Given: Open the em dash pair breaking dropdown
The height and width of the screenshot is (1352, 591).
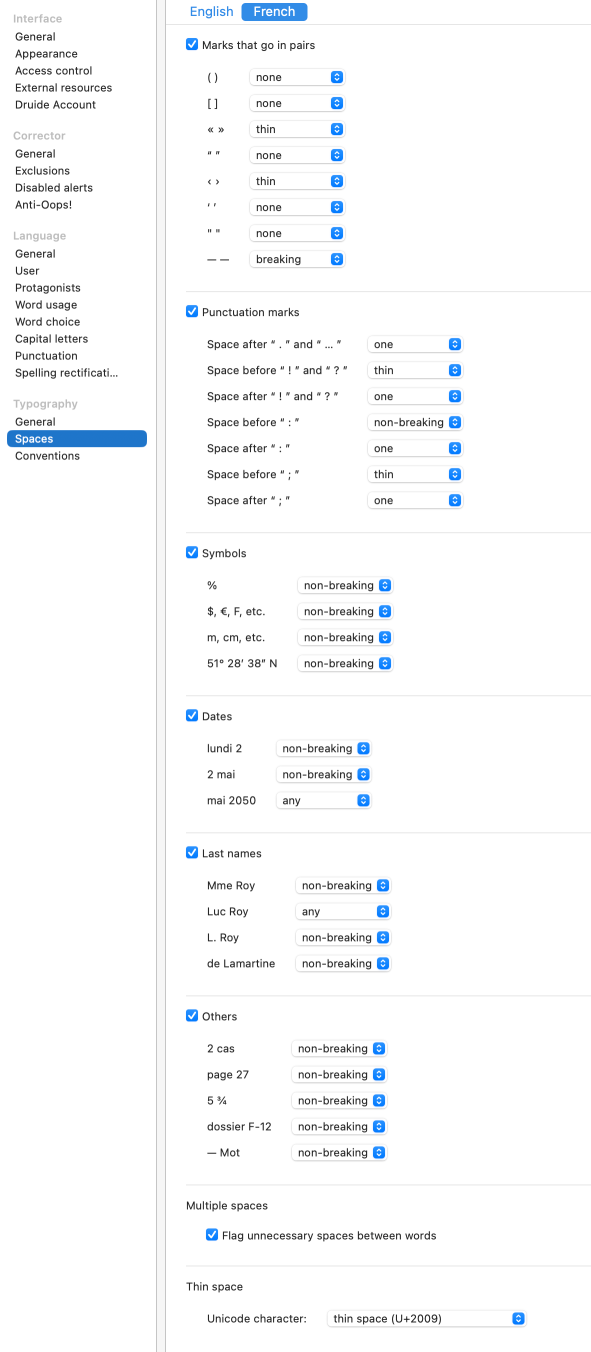Looking at the screenshot, I should pos(297,259).
